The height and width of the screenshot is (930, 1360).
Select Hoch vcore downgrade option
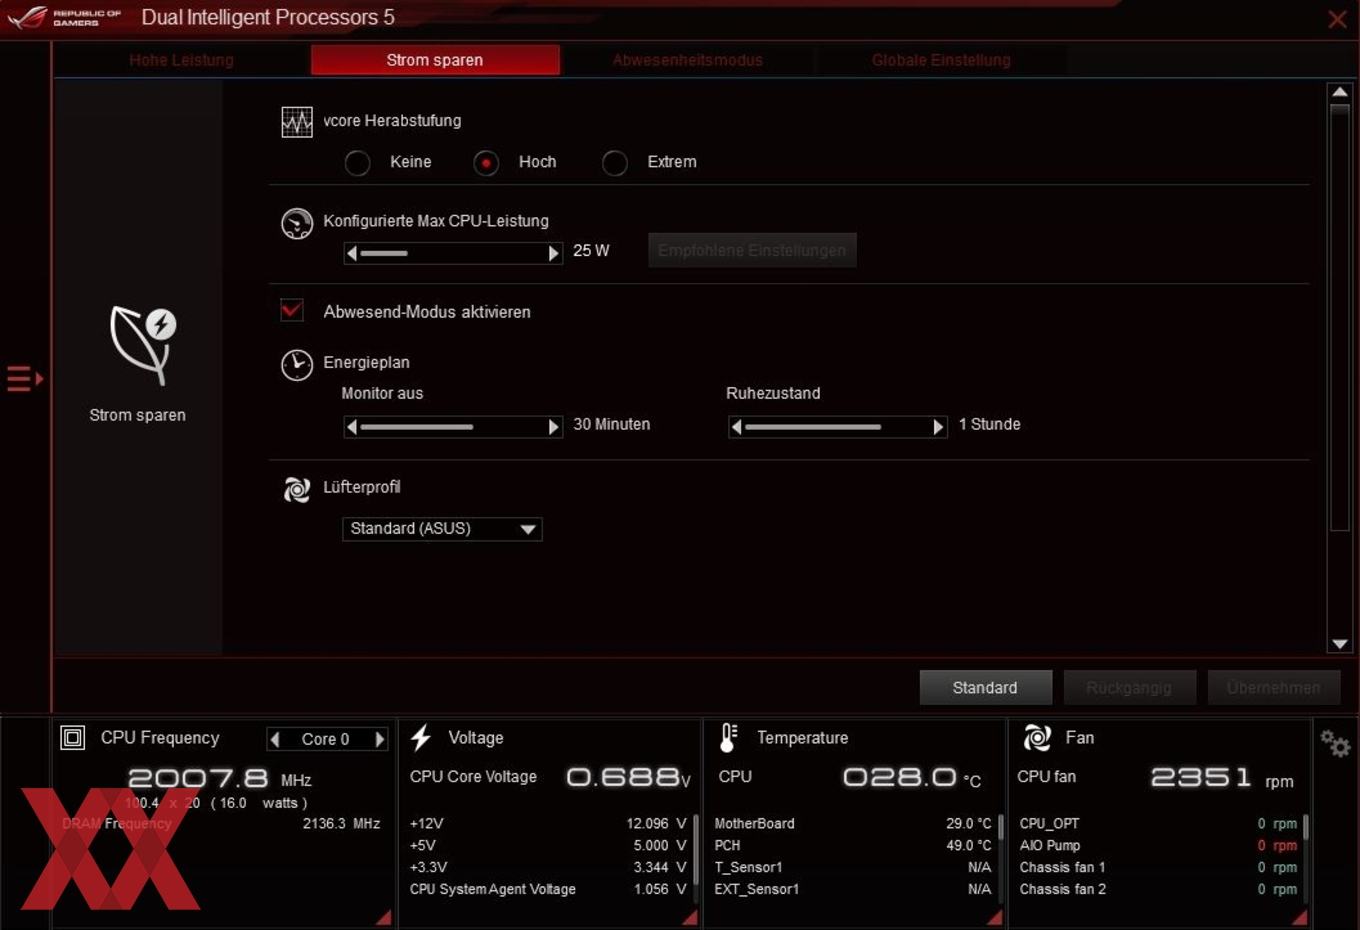click(486, 163)
